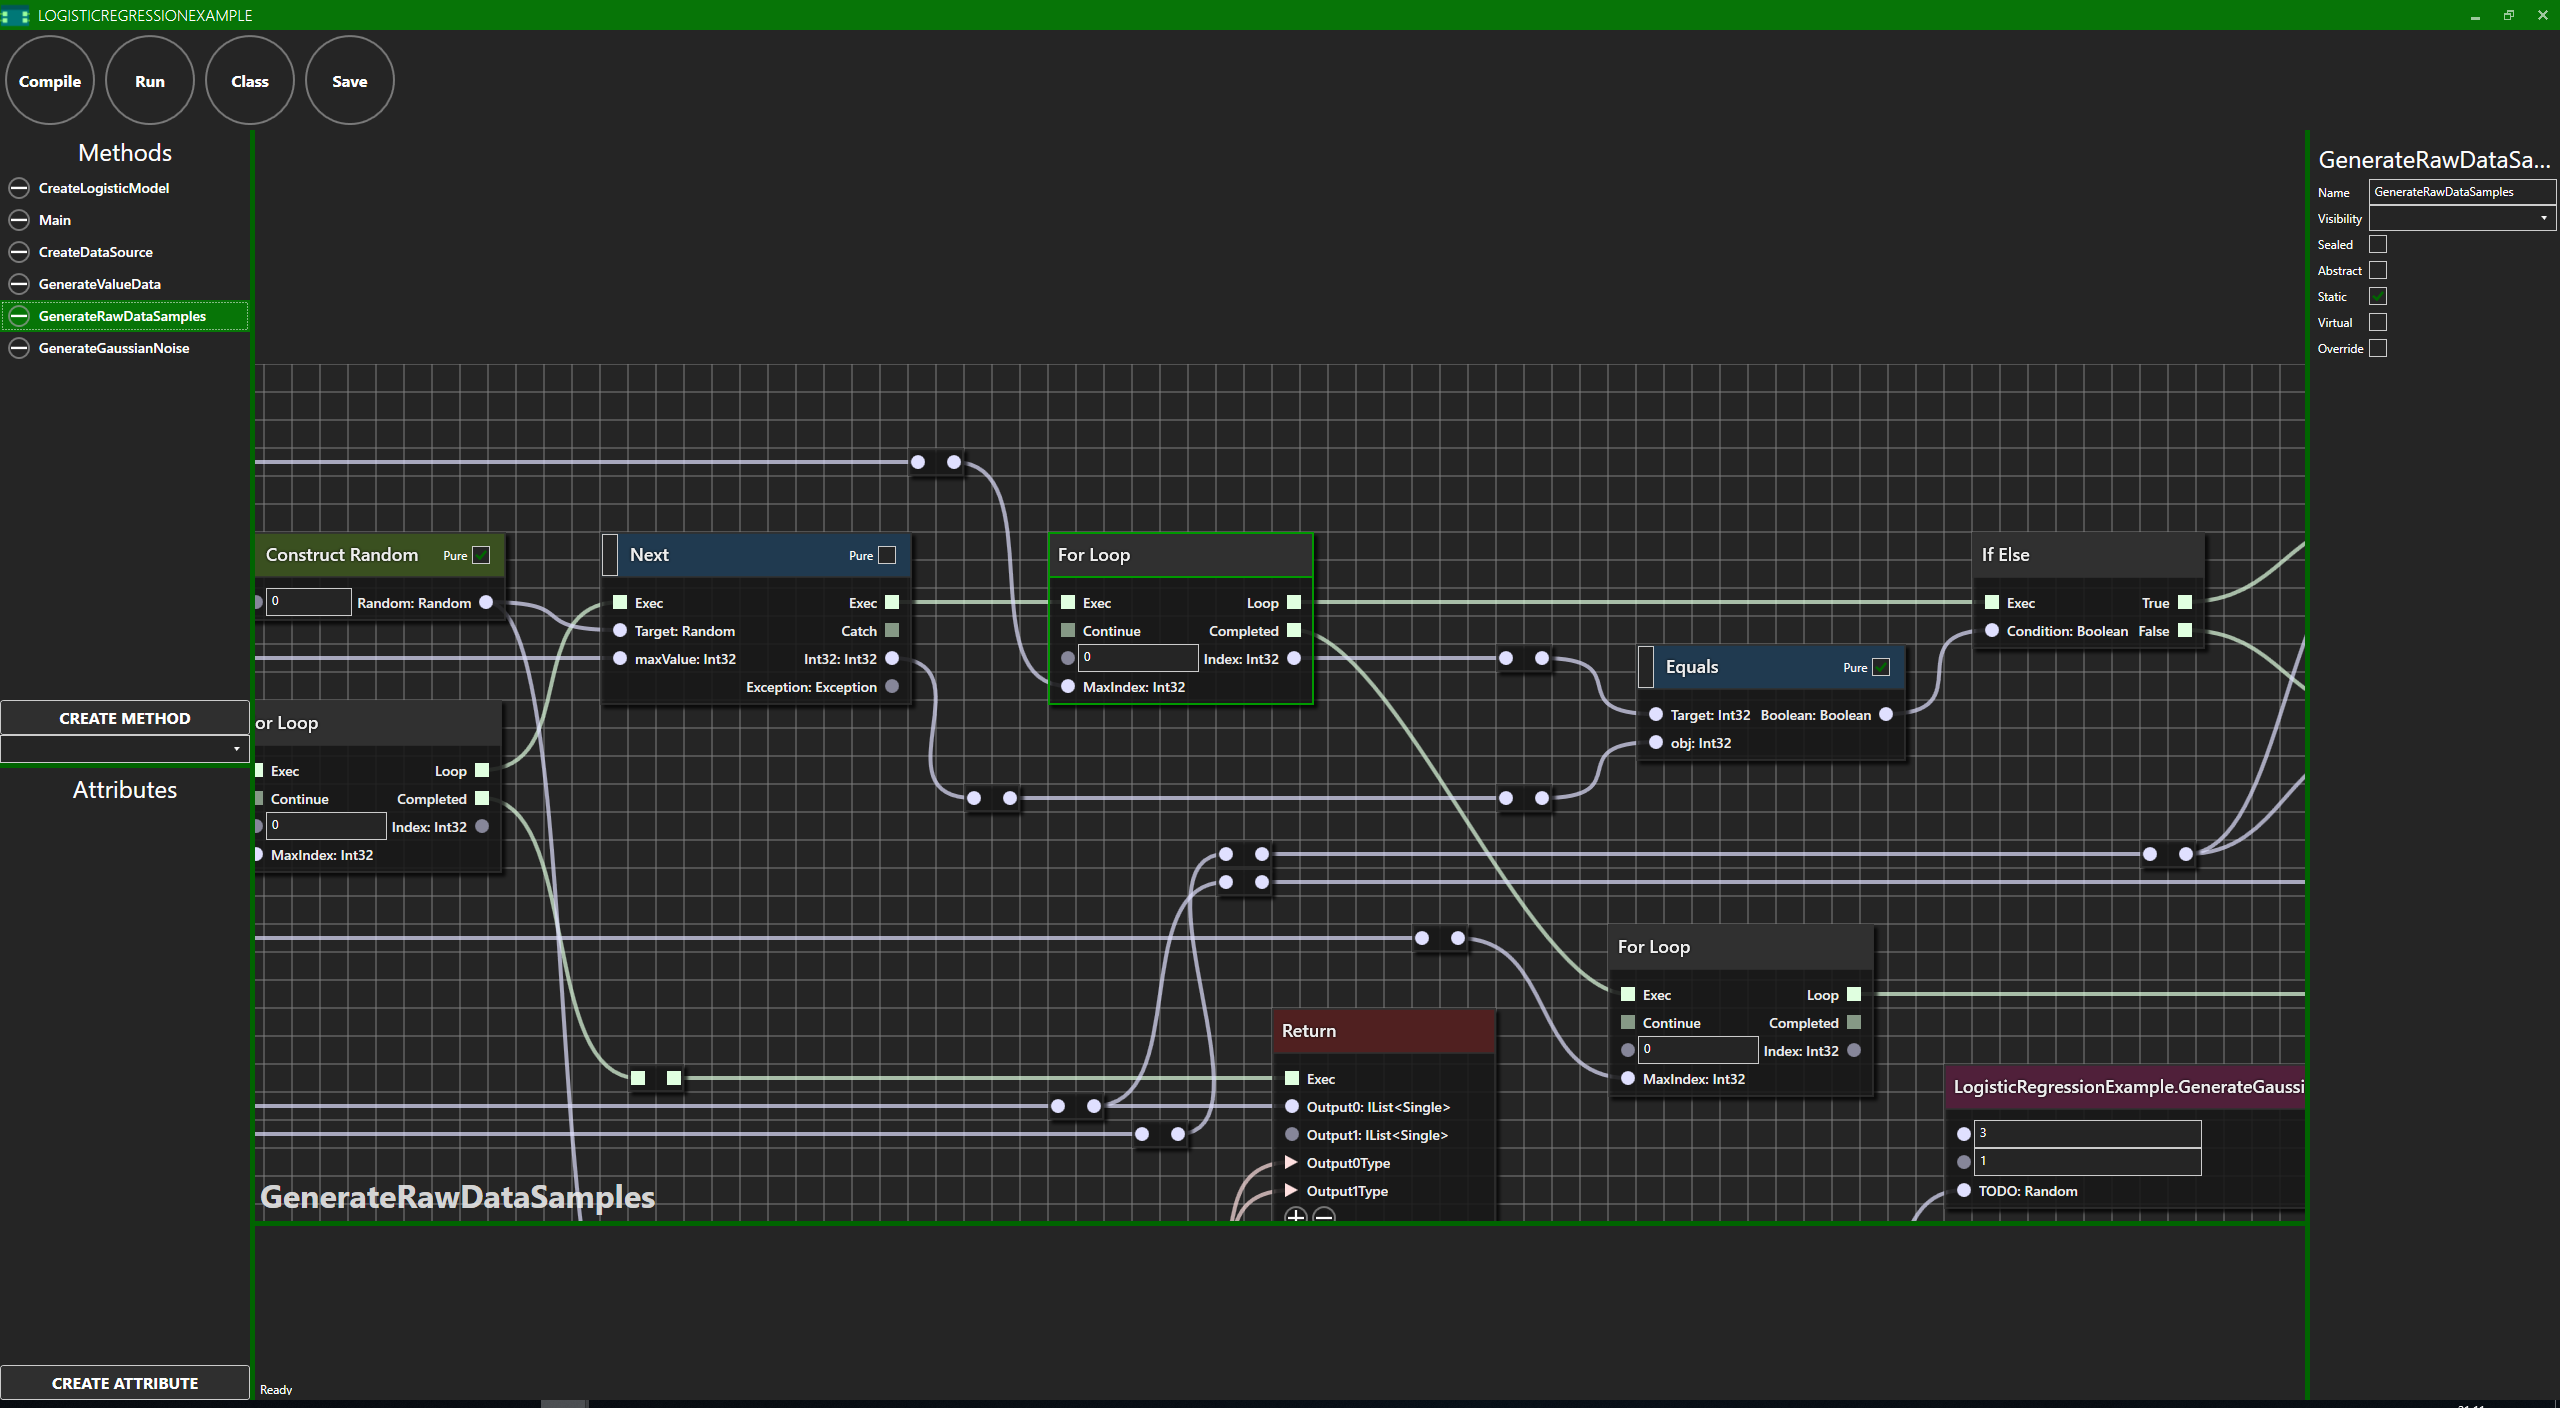
Task: Open the Visibility dropdown
Action: [2461, 218]
